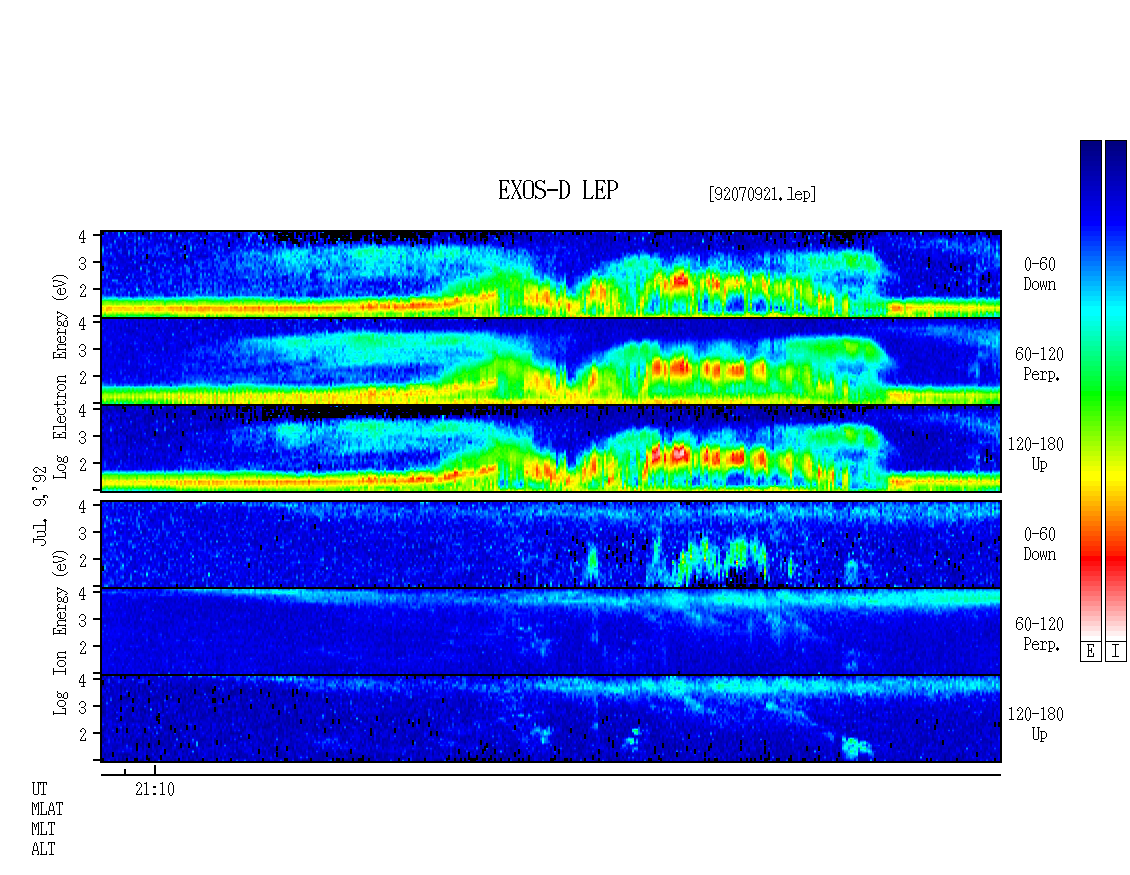
Task: Click the ion color scale bar above I
Action: (1116, 390)
